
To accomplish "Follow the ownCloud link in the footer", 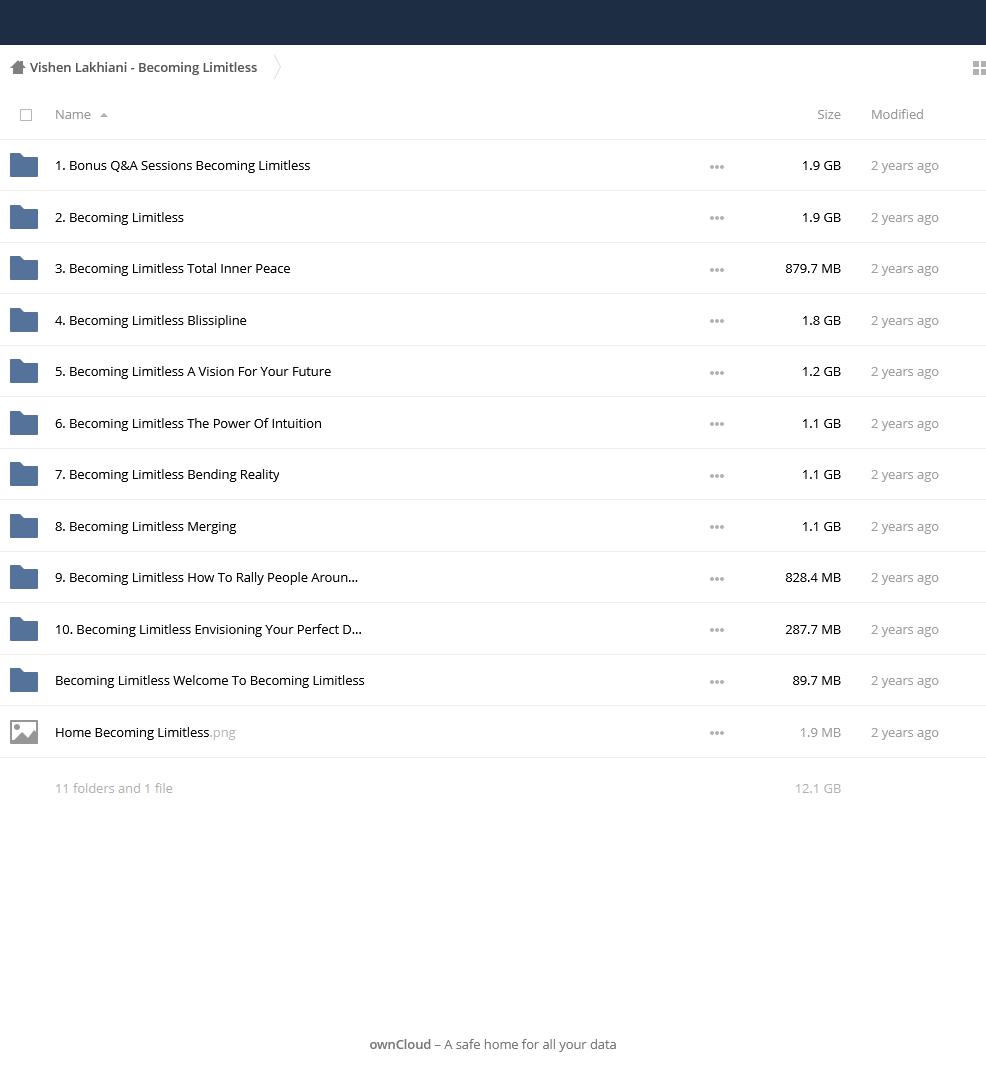I will coord(400,1045).
